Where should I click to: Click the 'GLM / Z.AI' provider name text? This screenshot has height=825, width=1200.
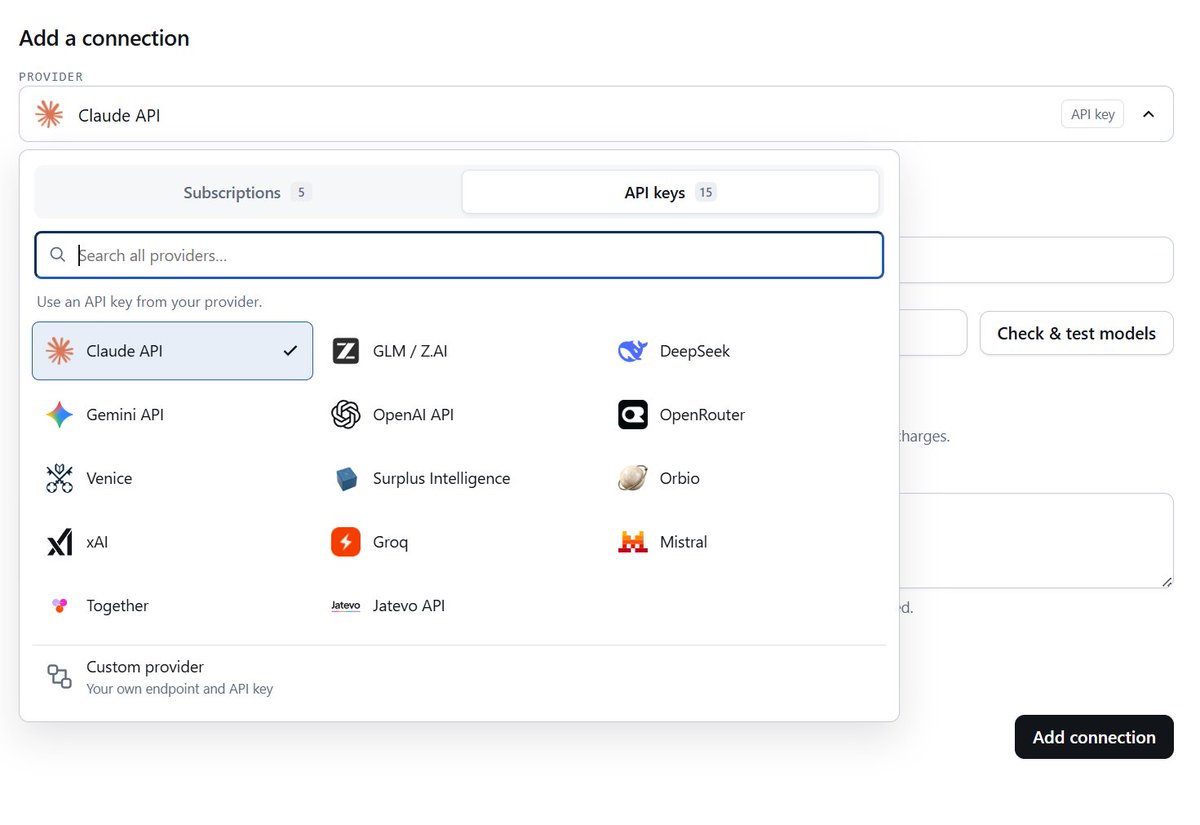pyautogui.click(x=410, y=351)
